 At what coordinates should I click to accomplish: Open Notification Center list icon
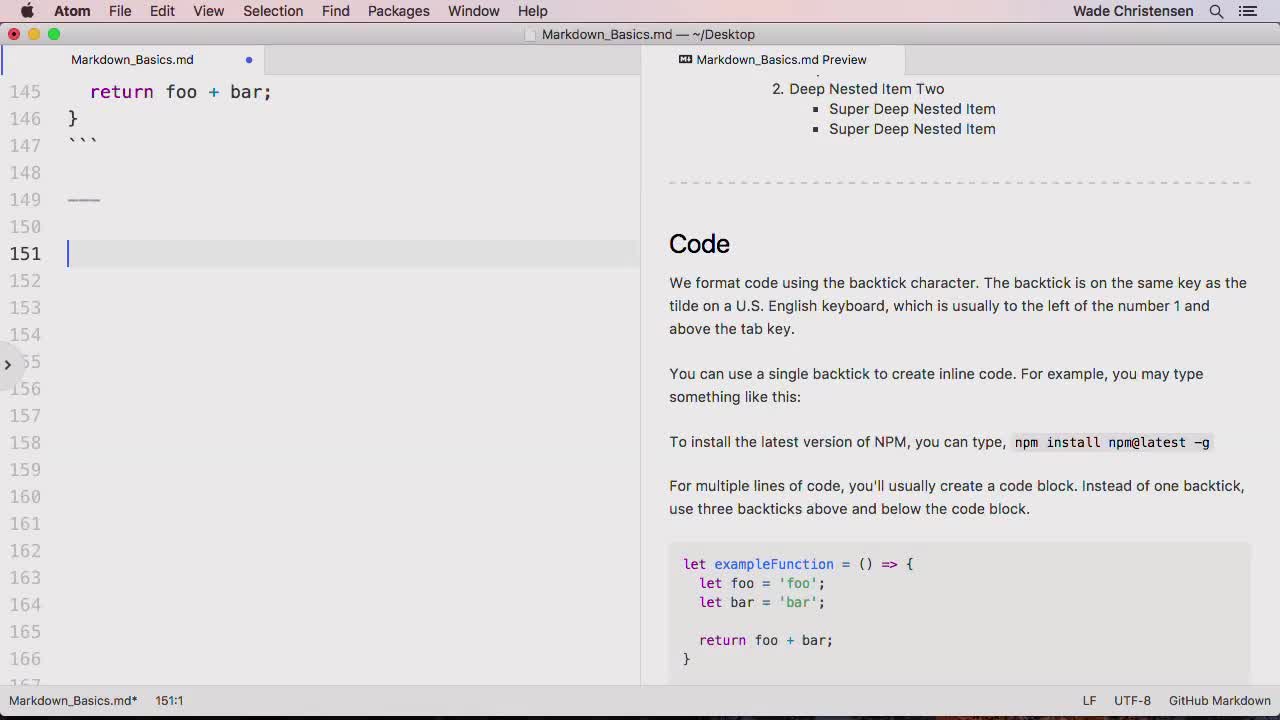tap(1247, 11)
